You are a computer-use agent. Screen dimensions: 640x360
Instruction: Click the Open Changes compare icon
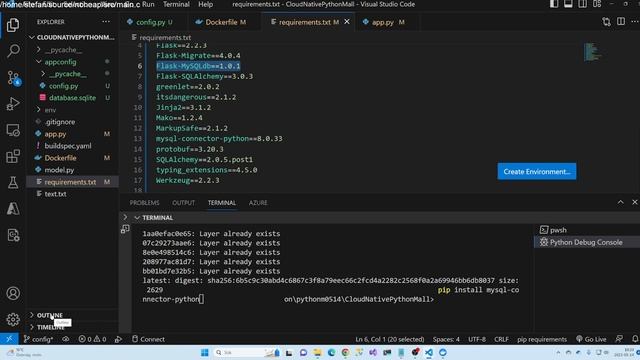click(607, 22)
